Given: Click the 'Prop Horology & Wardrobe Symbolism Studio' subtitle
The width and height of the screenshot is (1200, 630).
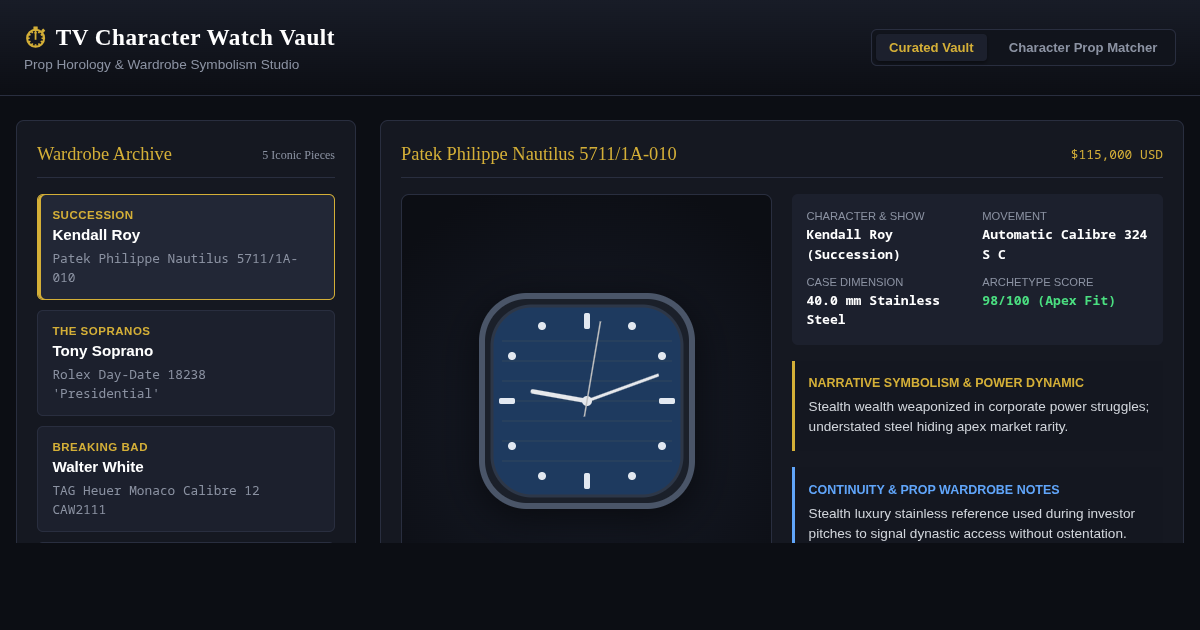Looking at the screenshot, I should tap(162, 65).
